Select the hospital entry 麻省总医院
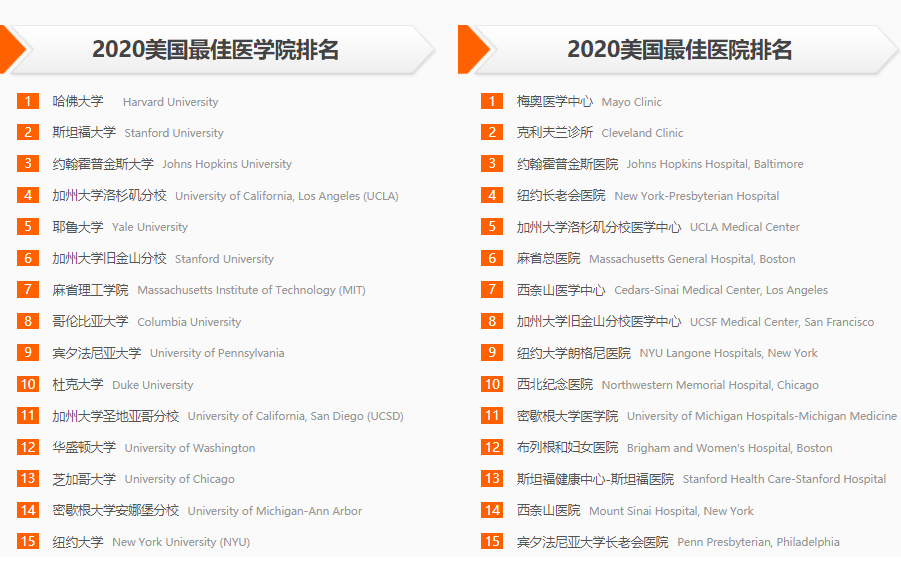This screenshot has height=572, width=901. [x=549, y=259]
